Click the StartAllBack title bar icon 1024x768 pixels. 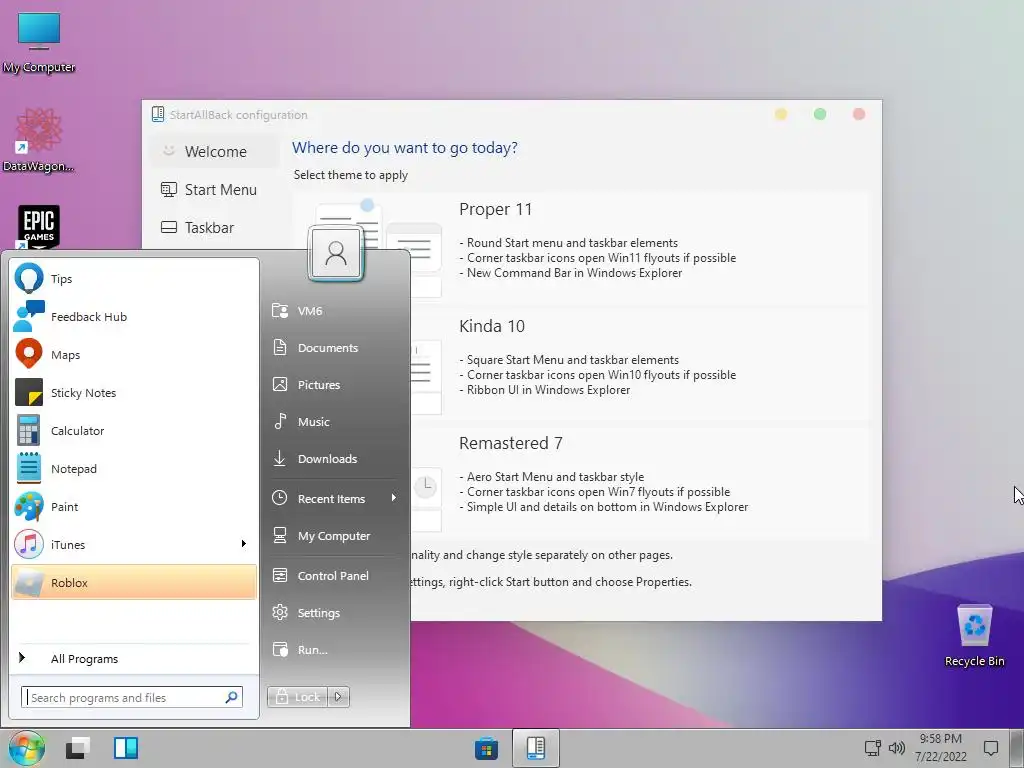[x=158, y=114]
